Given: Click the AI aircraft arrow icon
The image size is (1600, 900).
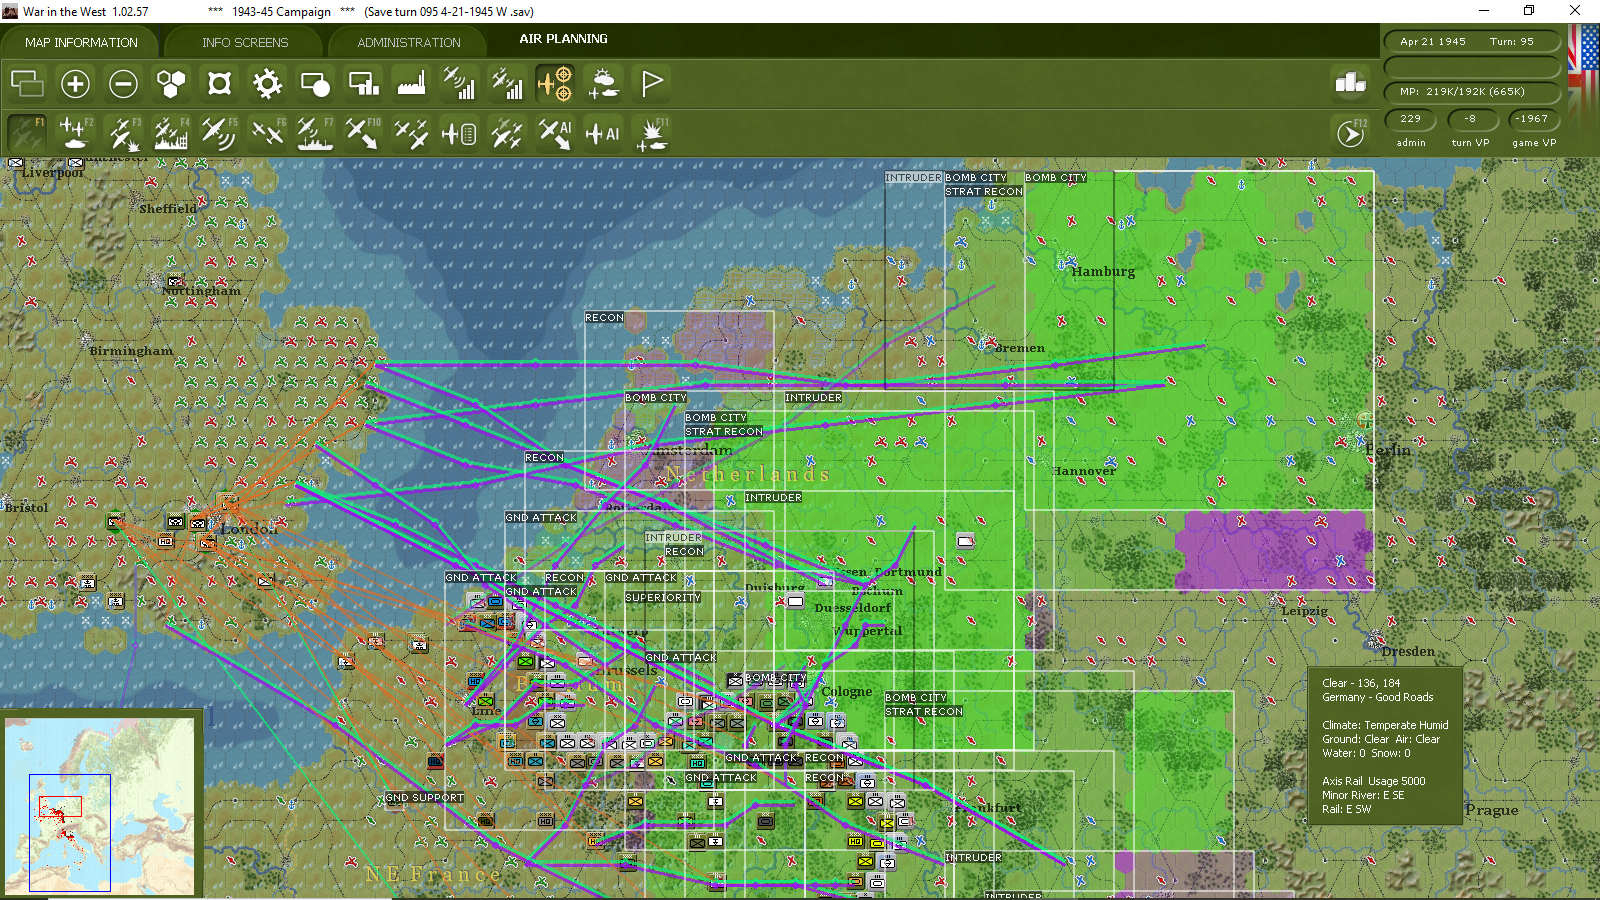Looking at the screenshot, I should [x=555, y=133].
